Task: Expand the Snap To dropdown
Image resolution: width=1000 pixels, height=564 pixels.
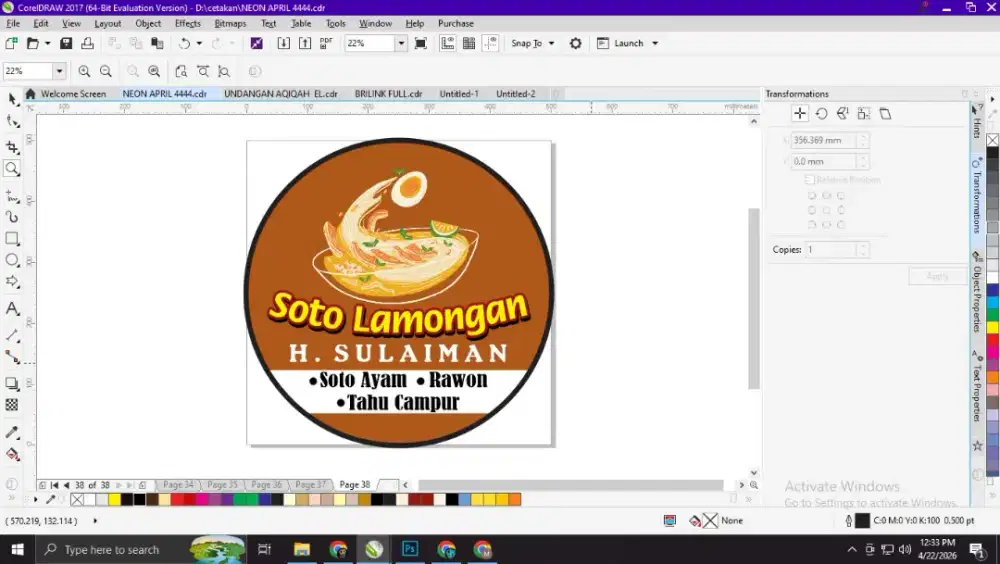Action: pyautogui.click(x=552, y=43)
